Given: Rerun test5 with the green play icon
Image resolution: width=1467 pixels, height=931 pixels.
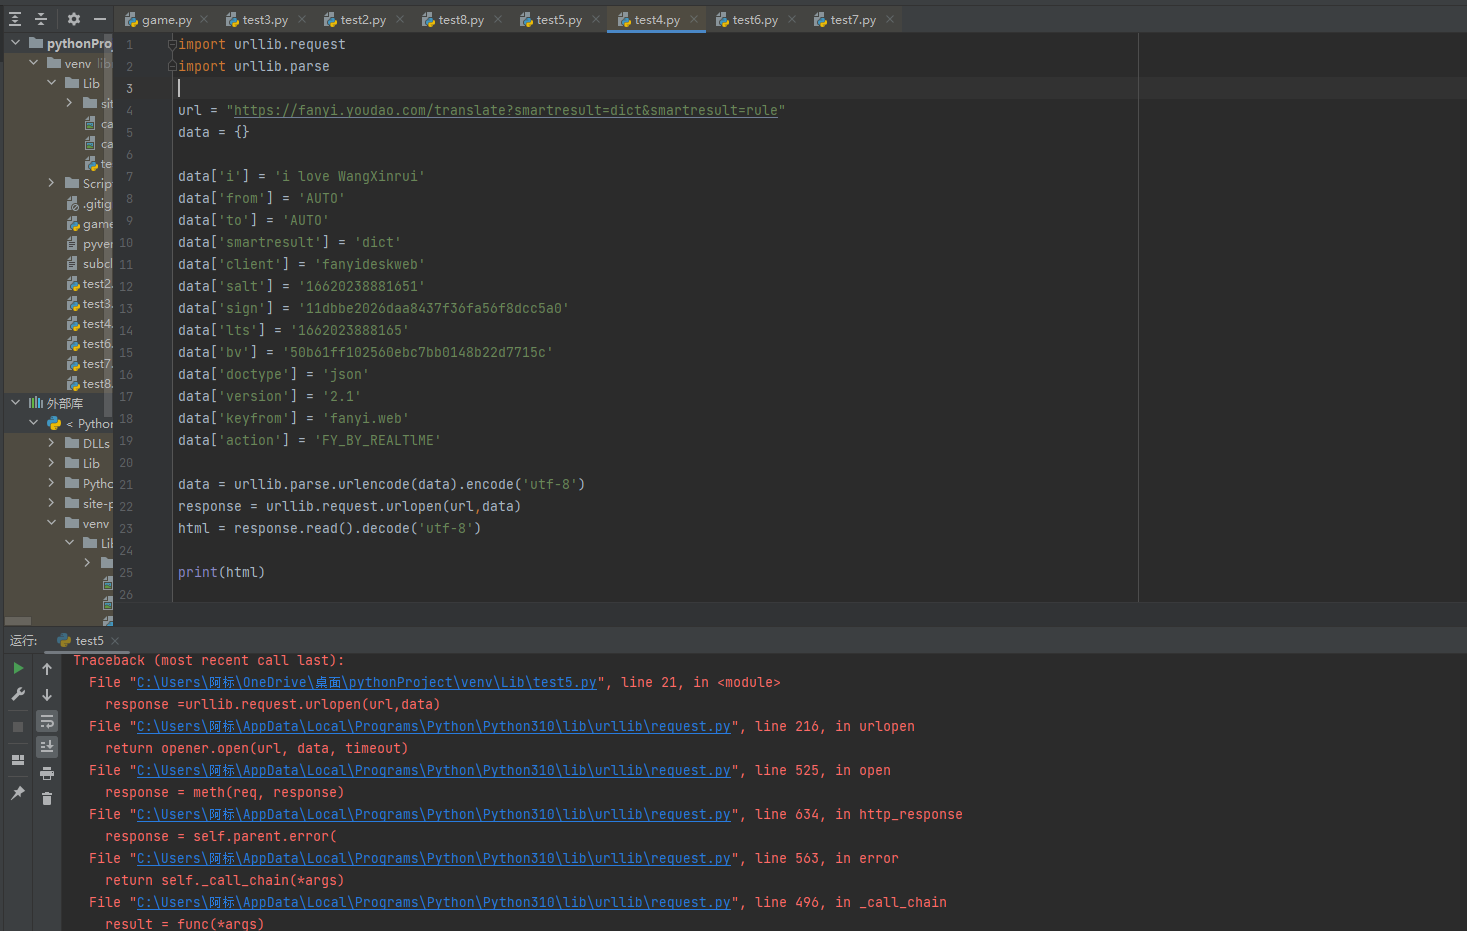Looking at the screenshot, I should pos(18,668).
